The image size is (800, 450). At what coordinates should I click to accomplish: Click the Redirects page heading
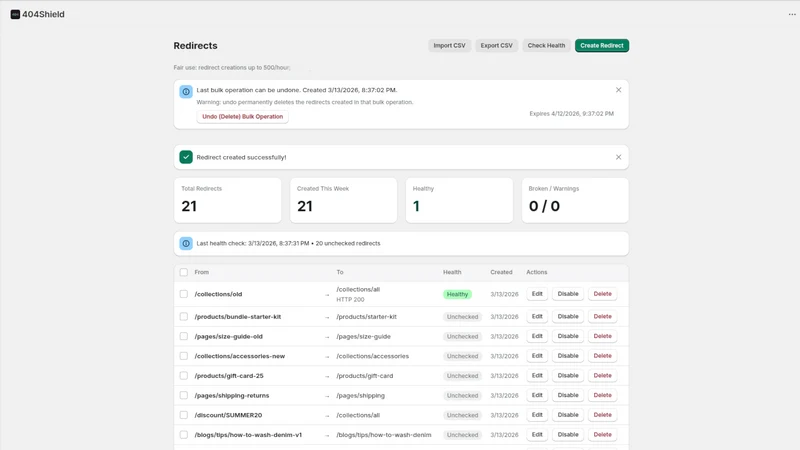point(195,45)
